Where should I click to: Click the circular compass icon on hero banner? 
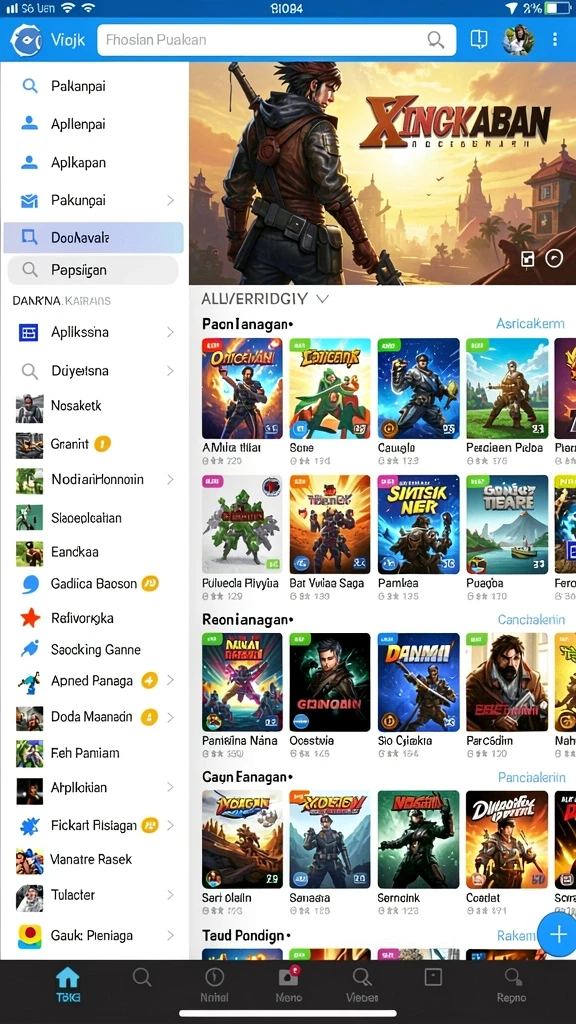click(554, 259)
